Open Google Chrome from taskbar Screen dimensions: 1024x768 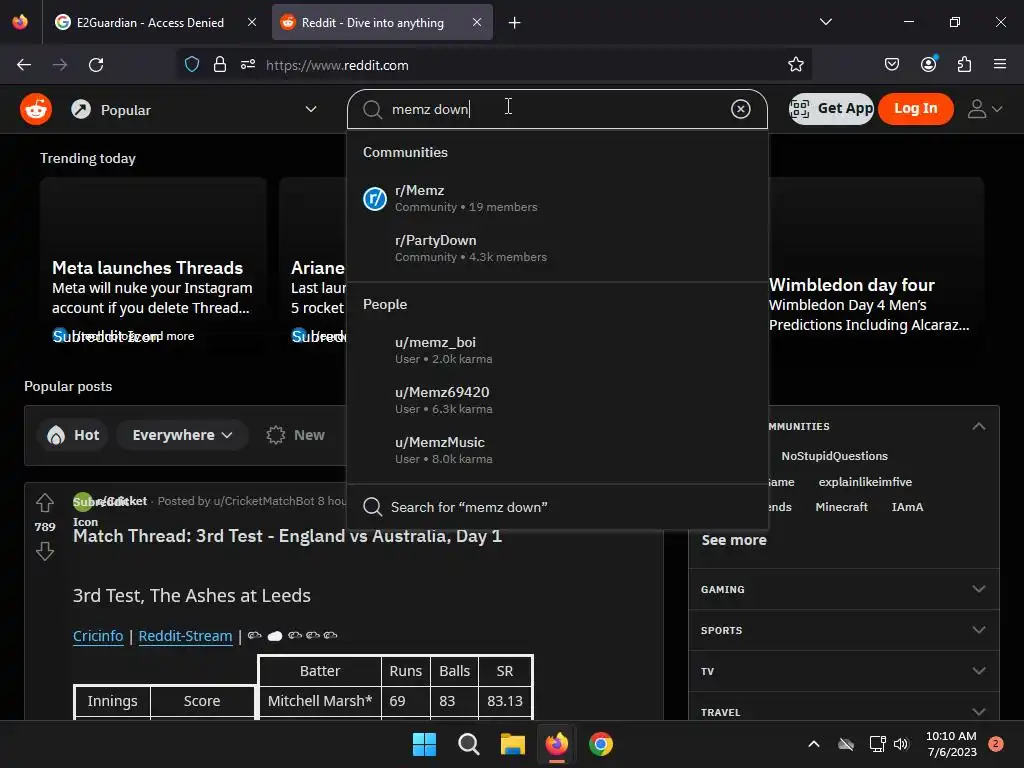[601, 744]
